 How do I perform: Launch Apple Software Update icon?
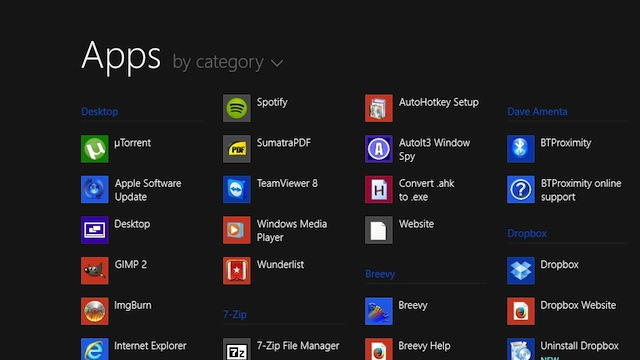pyautogui.click(x=95, y=189)
